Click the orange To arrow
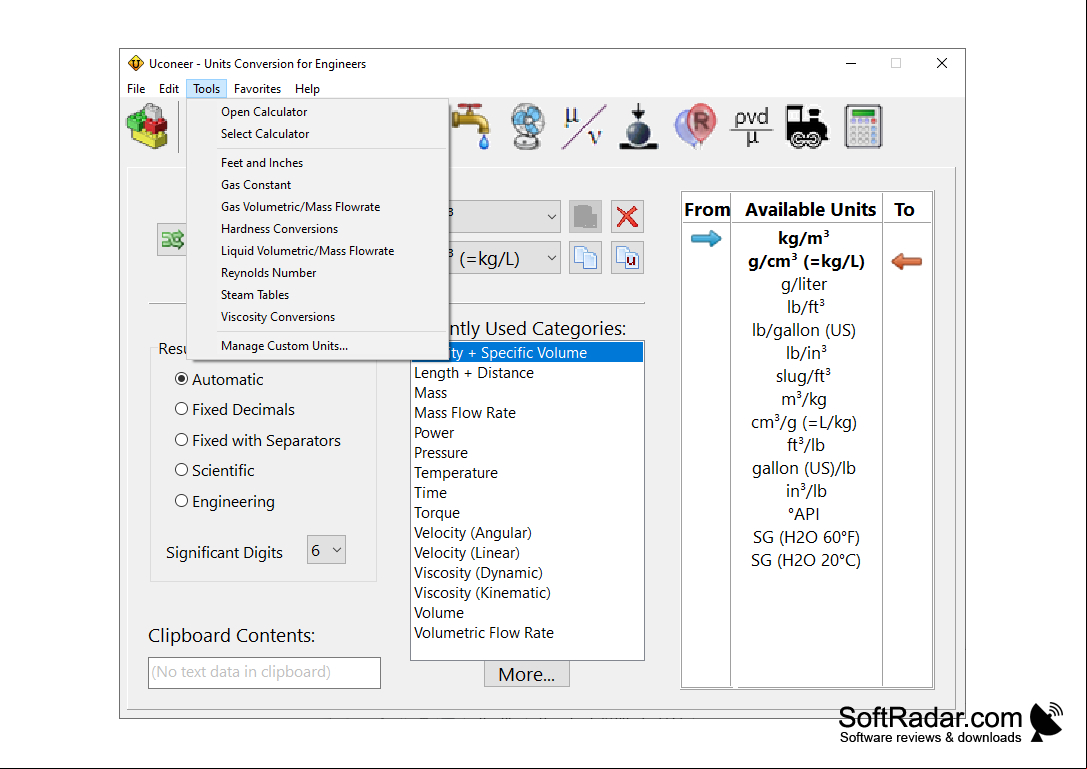The image size is (1087, 769). click(907, 261)
